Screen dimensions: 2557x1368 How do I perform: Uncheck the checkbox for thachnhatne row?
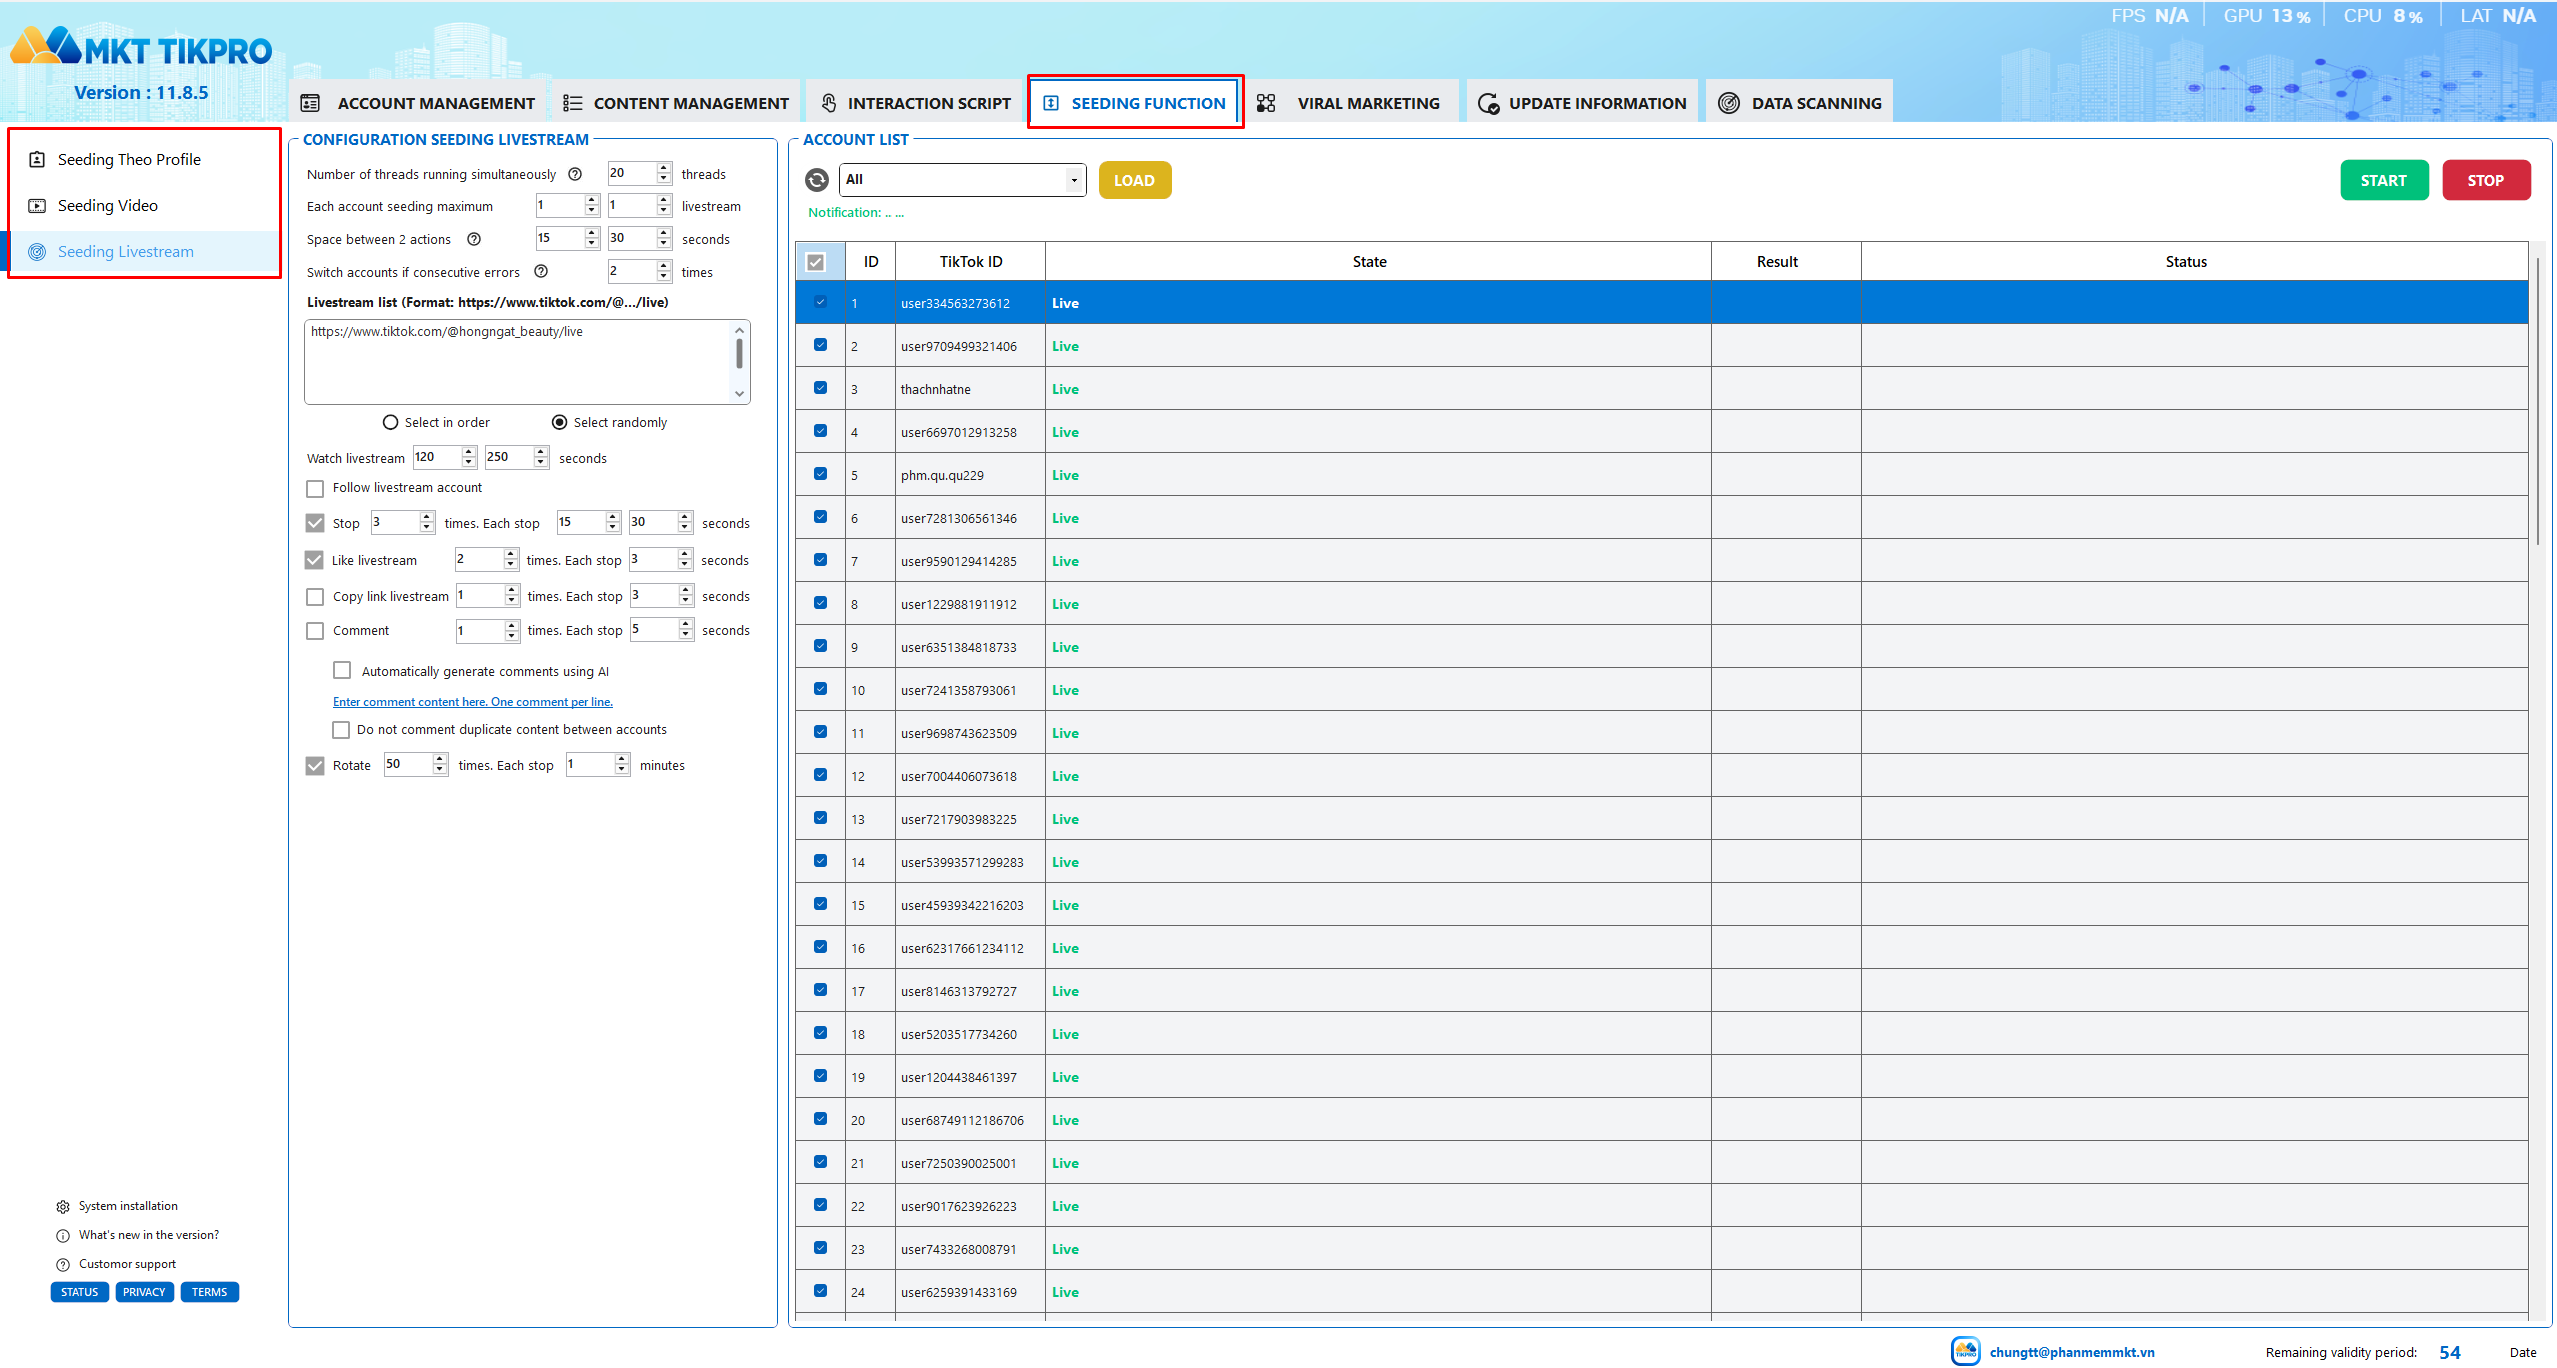pyautogui.click(x=820, y=388)
